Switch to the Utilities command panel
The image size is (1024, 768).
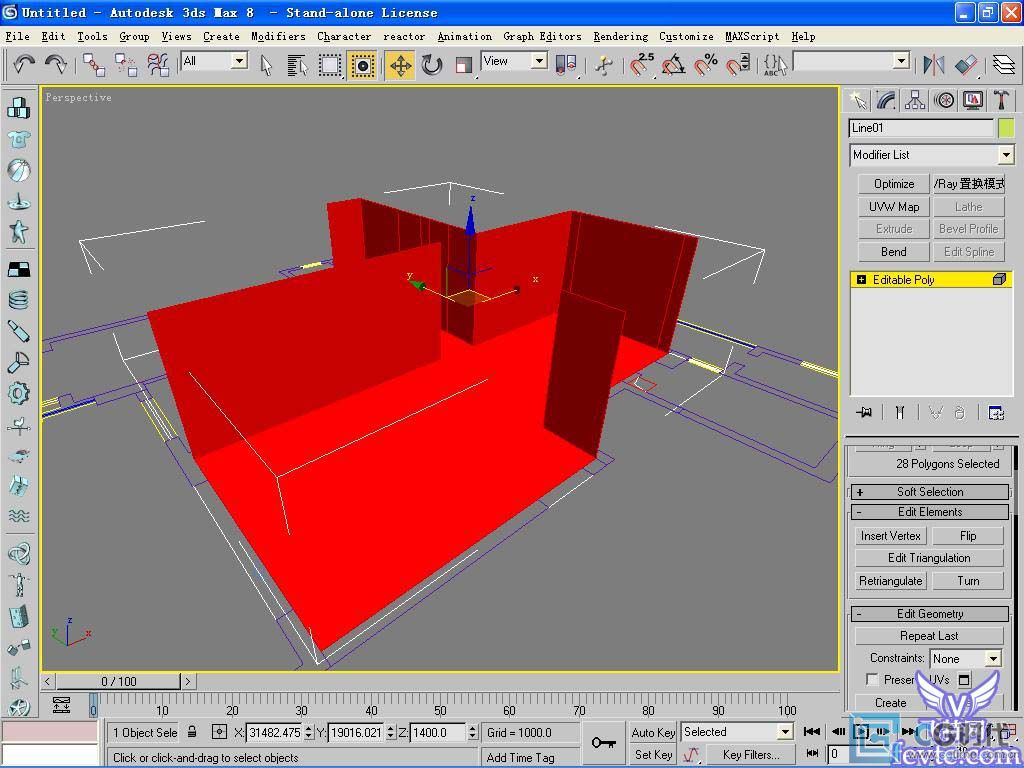click(1002, 101)
